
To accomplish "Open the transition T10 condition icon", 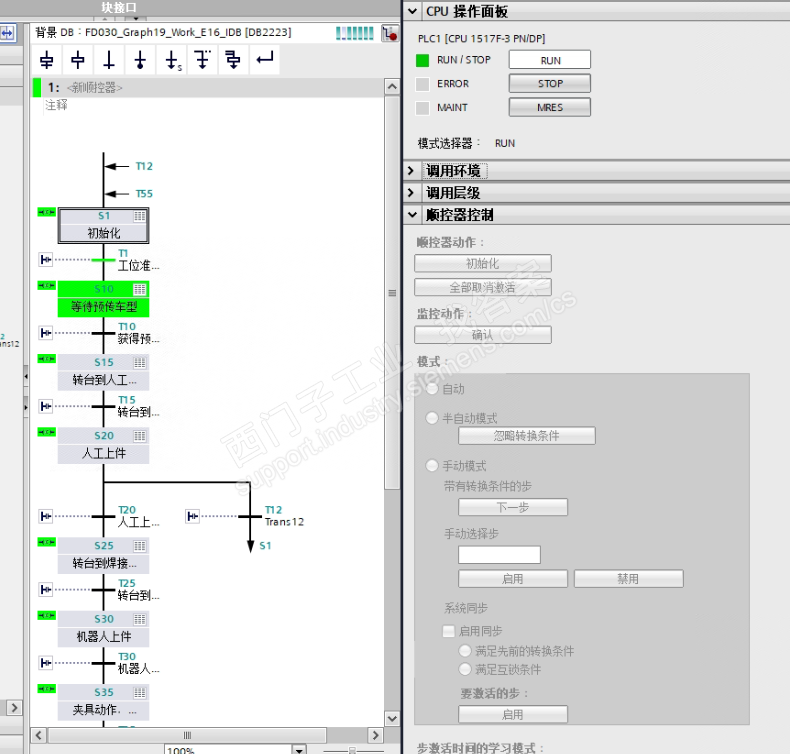I will pos(46,333).
